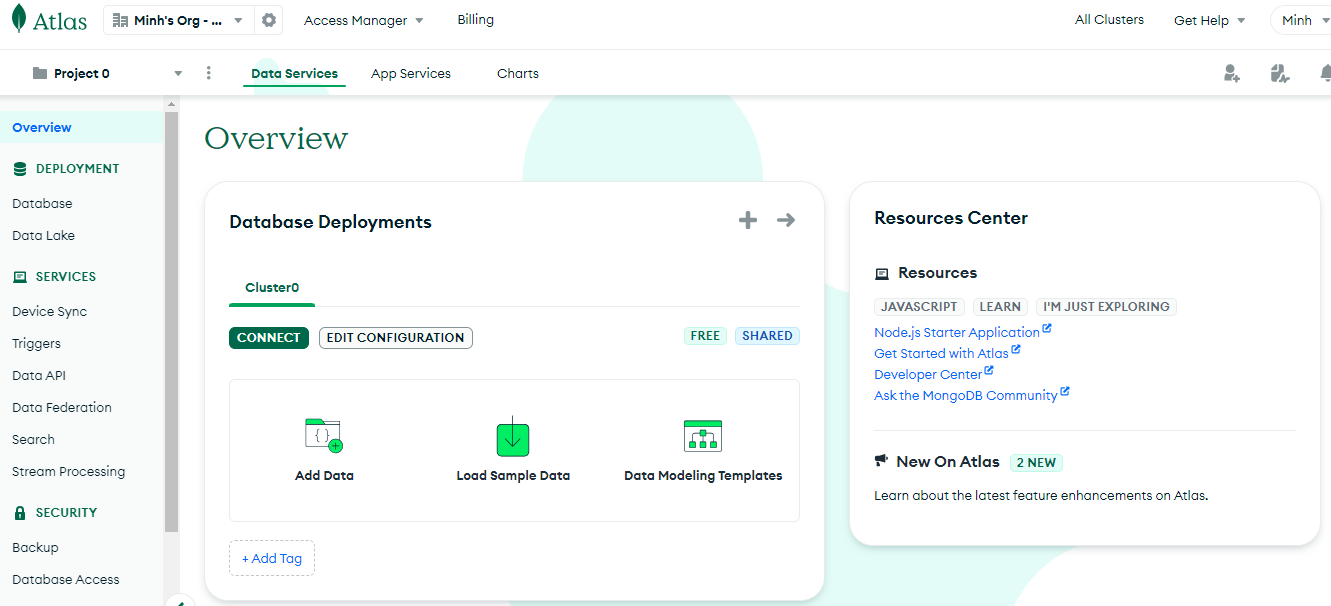Click the 2 NEW badge

1036,463
